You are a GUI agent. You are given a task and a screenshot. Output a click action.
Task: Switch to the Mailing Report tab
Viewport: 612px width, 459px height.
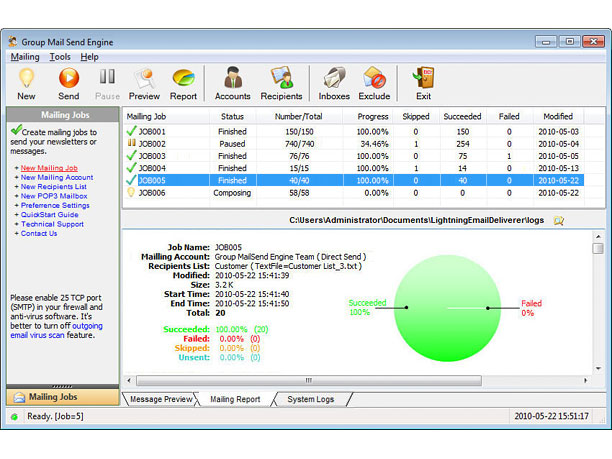(235, 399)
